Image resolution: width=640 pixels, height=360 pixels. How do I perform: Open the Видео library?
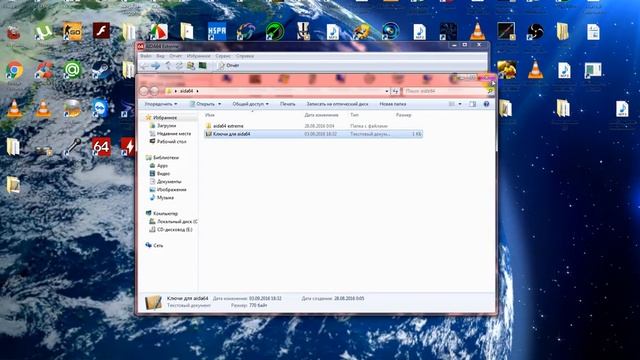click(x=163, y=173)
